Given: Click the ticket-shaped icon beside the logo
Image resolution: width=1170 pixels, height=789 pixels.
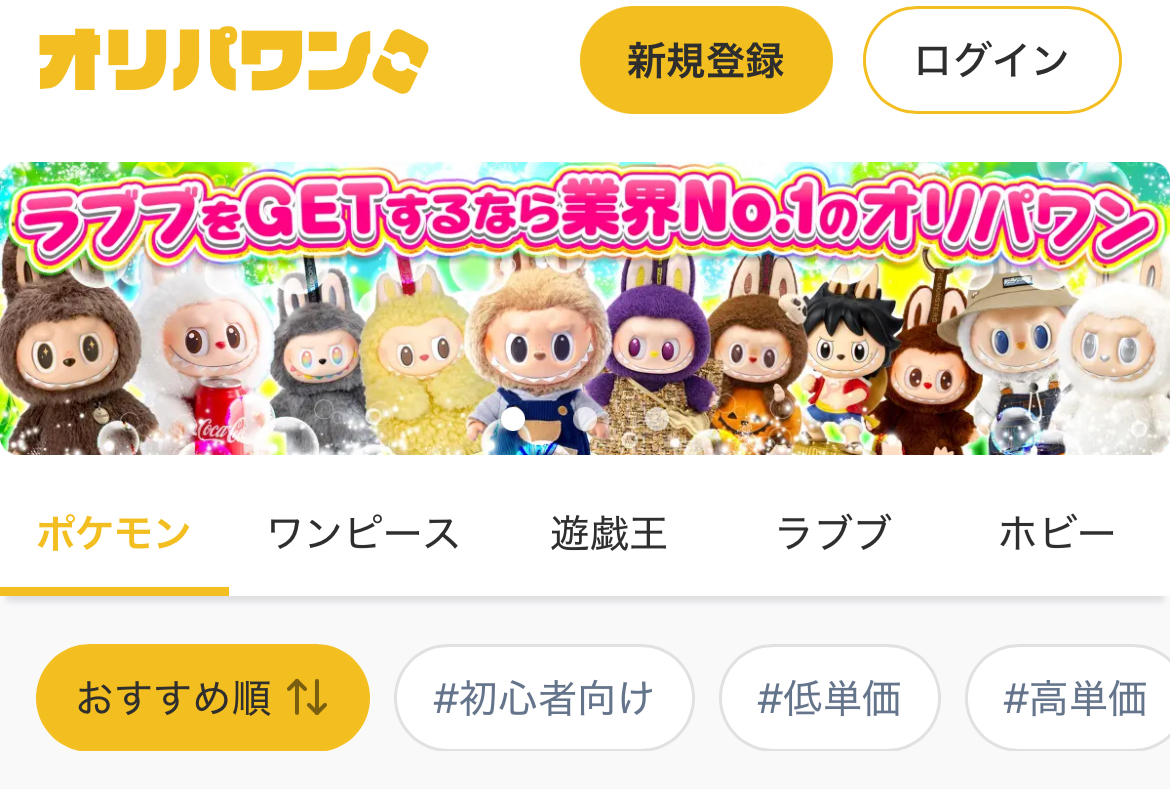Looking at the screenshot, I should coord(400,61).
